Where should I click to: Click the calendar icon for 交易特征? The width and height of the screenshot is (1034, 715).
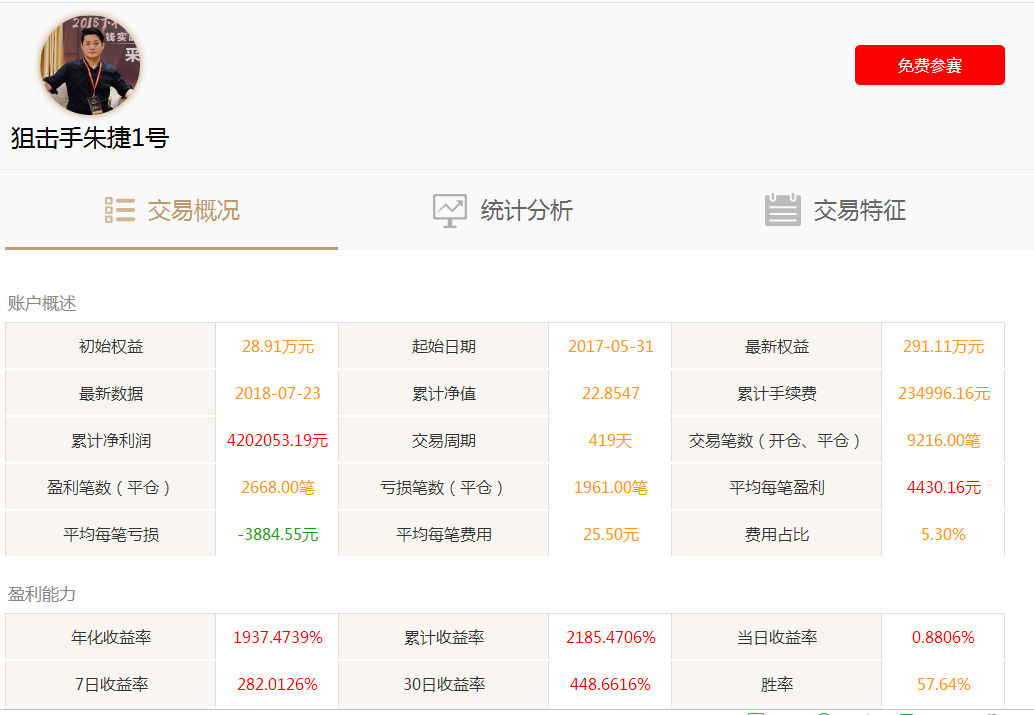(782, 210)
